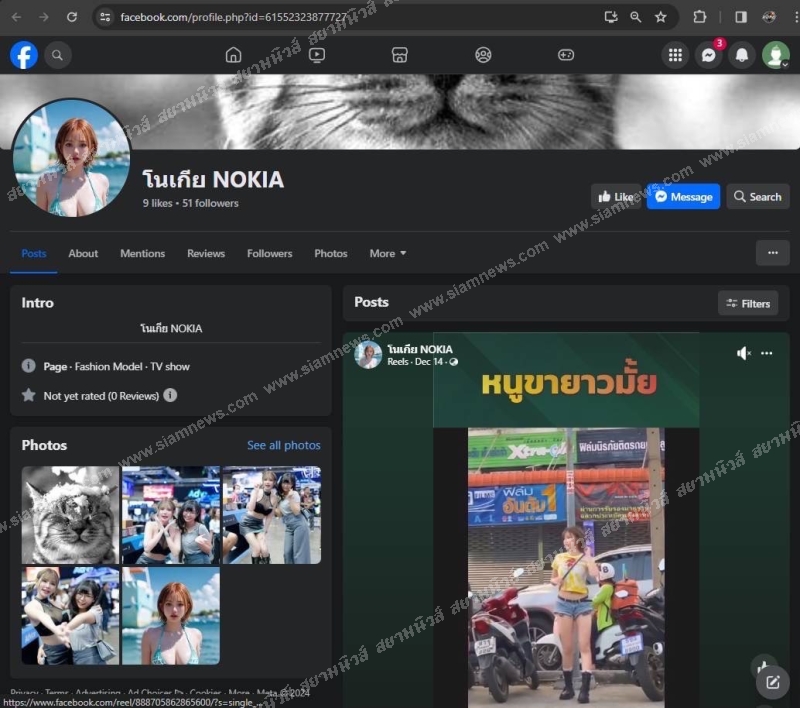Viewport: 800px width, 708px height.
Task: Open Facebook Gaming
Action: [566, 55]
